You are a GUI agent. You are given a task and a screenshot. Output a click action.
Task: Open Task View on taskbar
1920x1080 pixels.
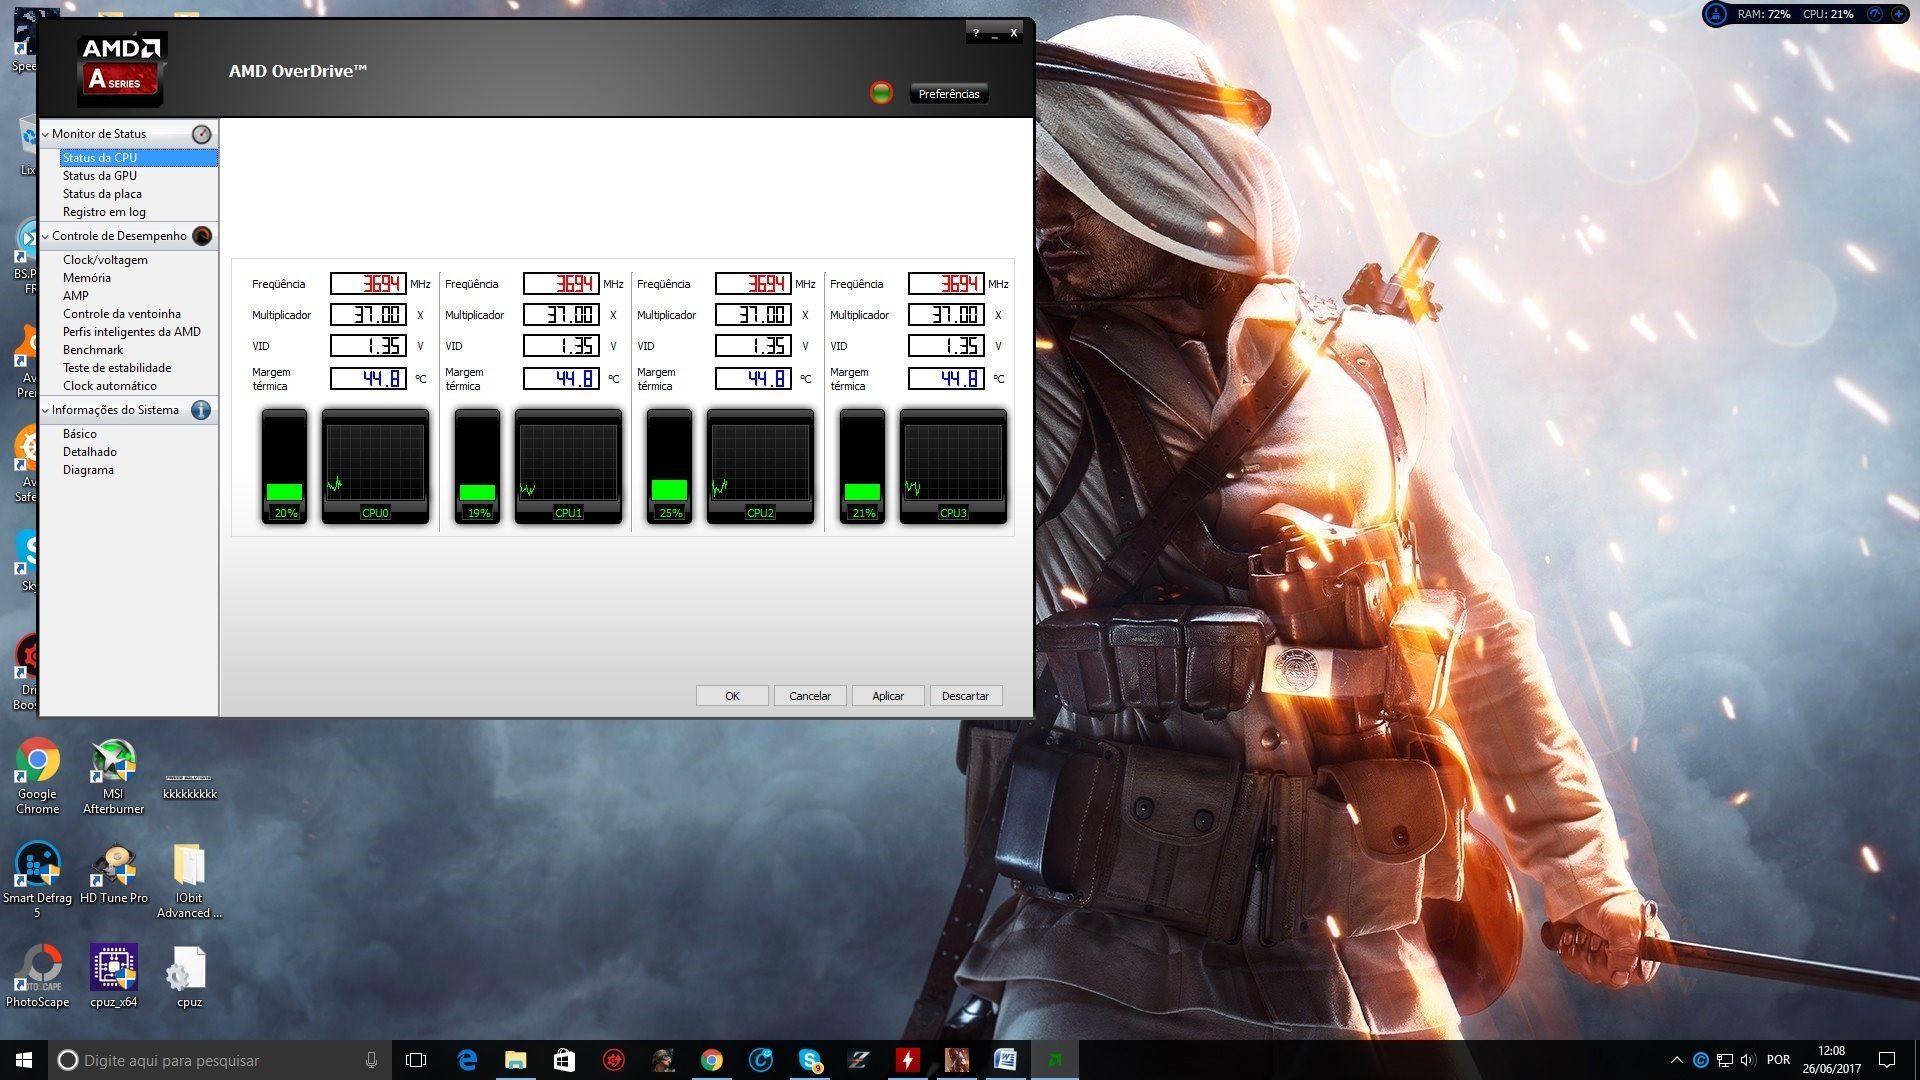[416, 1060]
